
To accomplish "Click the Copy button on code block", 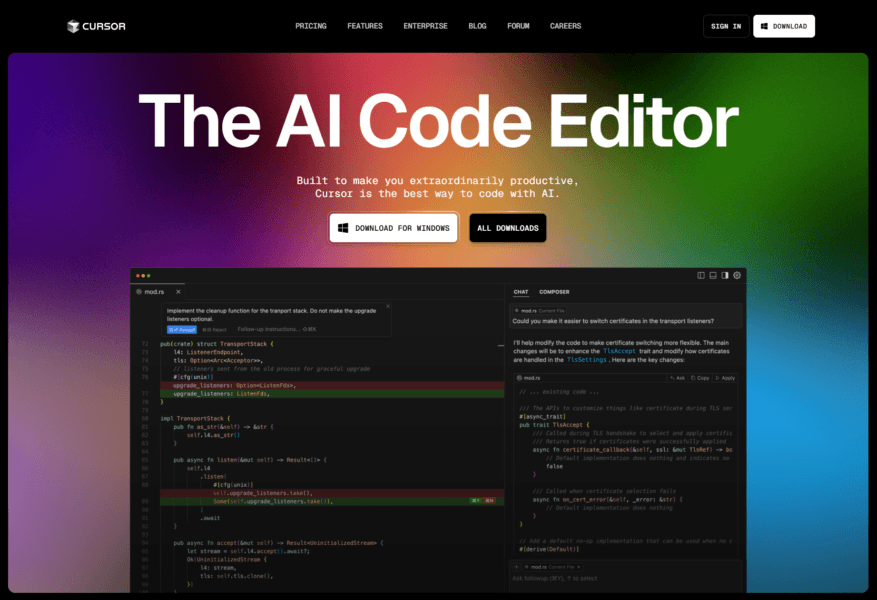I will tap(700, 378).
